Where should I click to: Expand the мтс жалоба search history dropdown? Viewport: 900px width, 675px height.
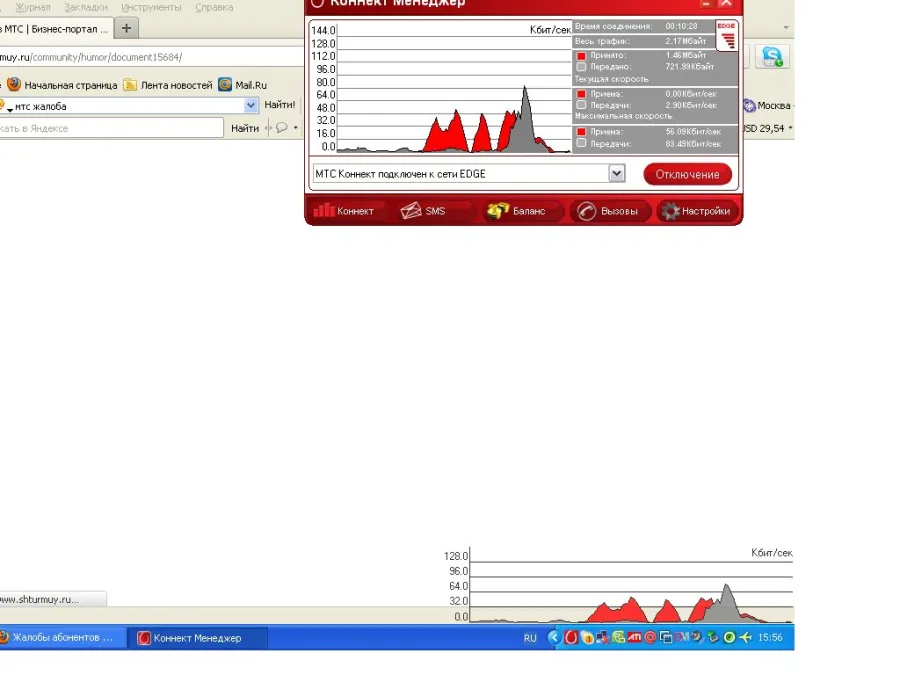click(250, 106)
